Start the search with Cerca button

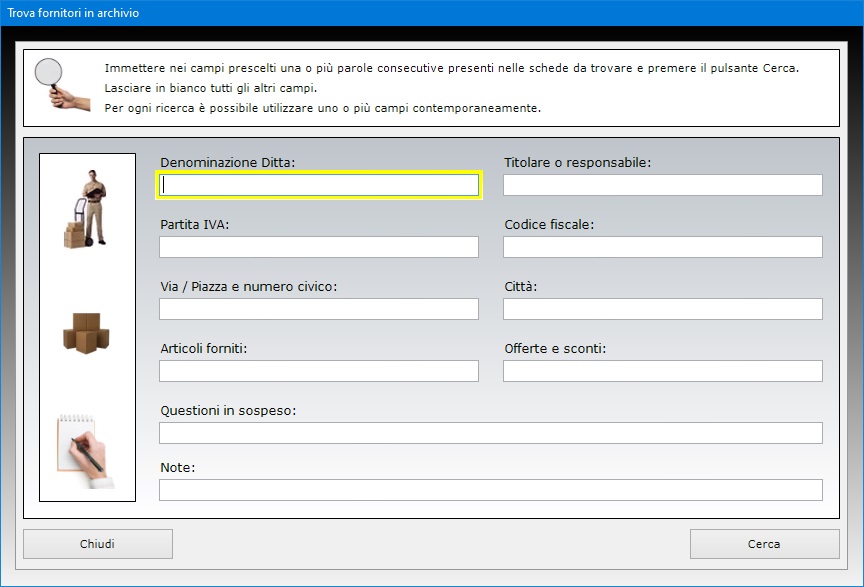point(764,544)
